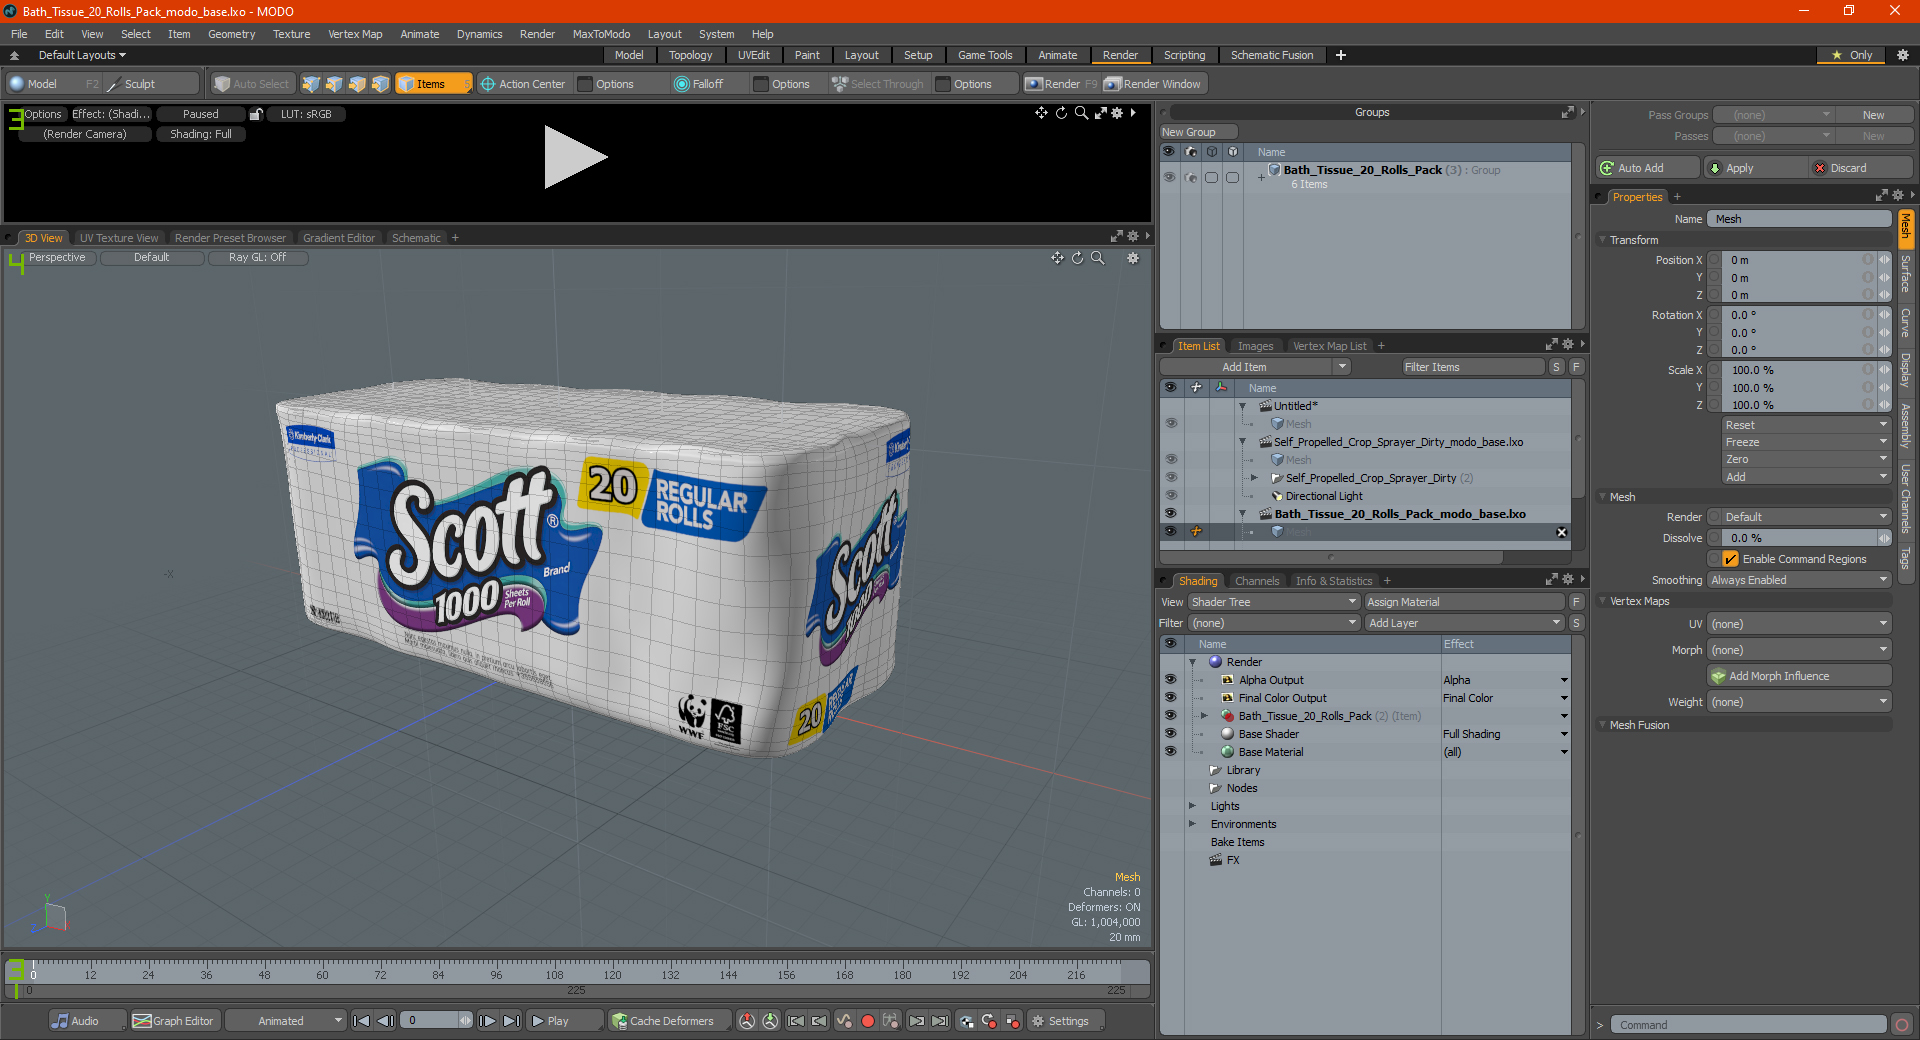The width and height of the screenshot is (1920, 1040).
Task: Expand the Lights shader tree item
Action: 1192,806
